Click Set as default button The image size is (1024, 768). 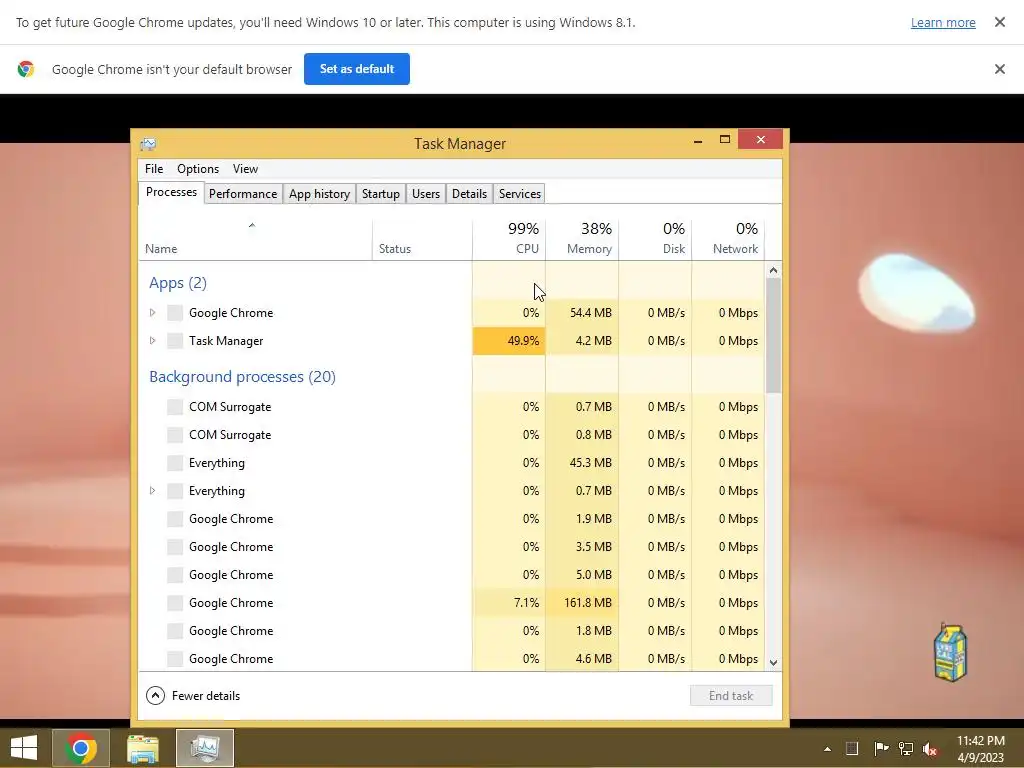click(x=357, y=69)
